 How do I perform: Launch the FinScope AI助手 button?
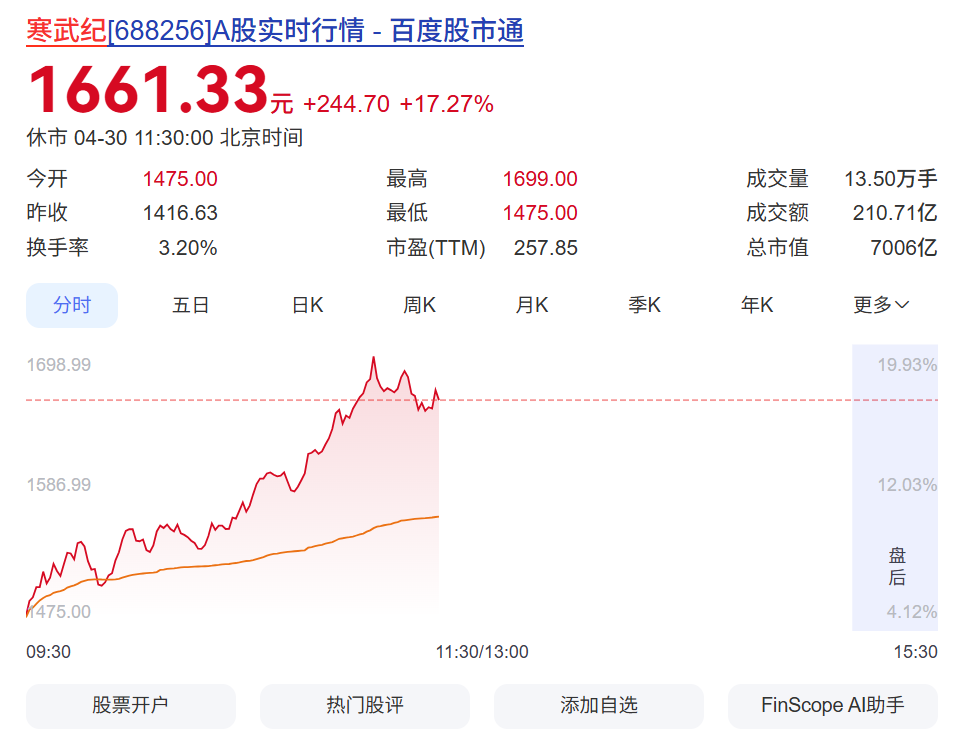click(833, 706)
